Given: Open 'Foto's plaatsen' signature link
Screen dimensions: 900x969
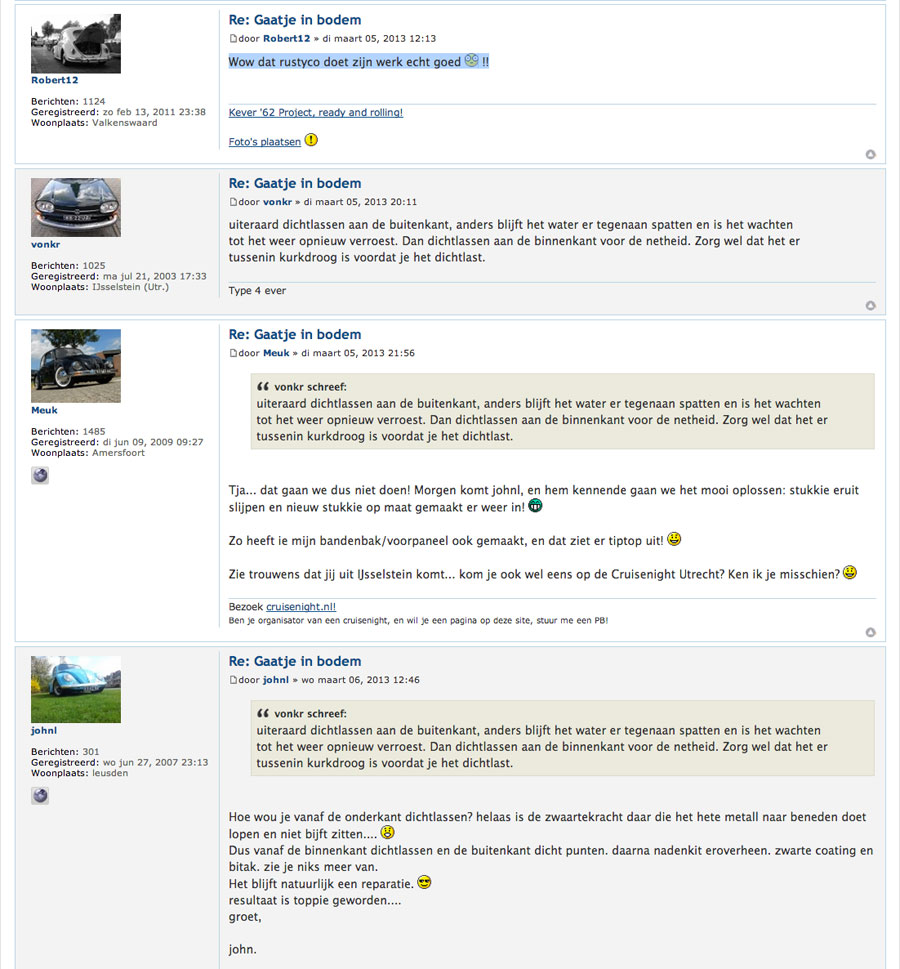Looking at the screenshot, I should click(x=265, y=142).
